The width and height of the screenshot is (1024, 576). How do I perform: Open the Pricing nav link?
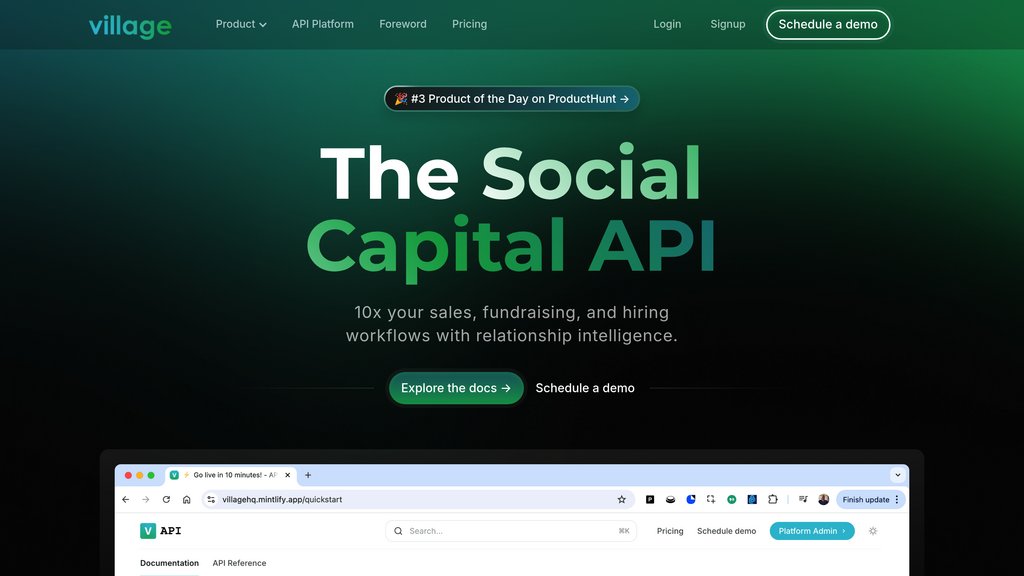470,24
